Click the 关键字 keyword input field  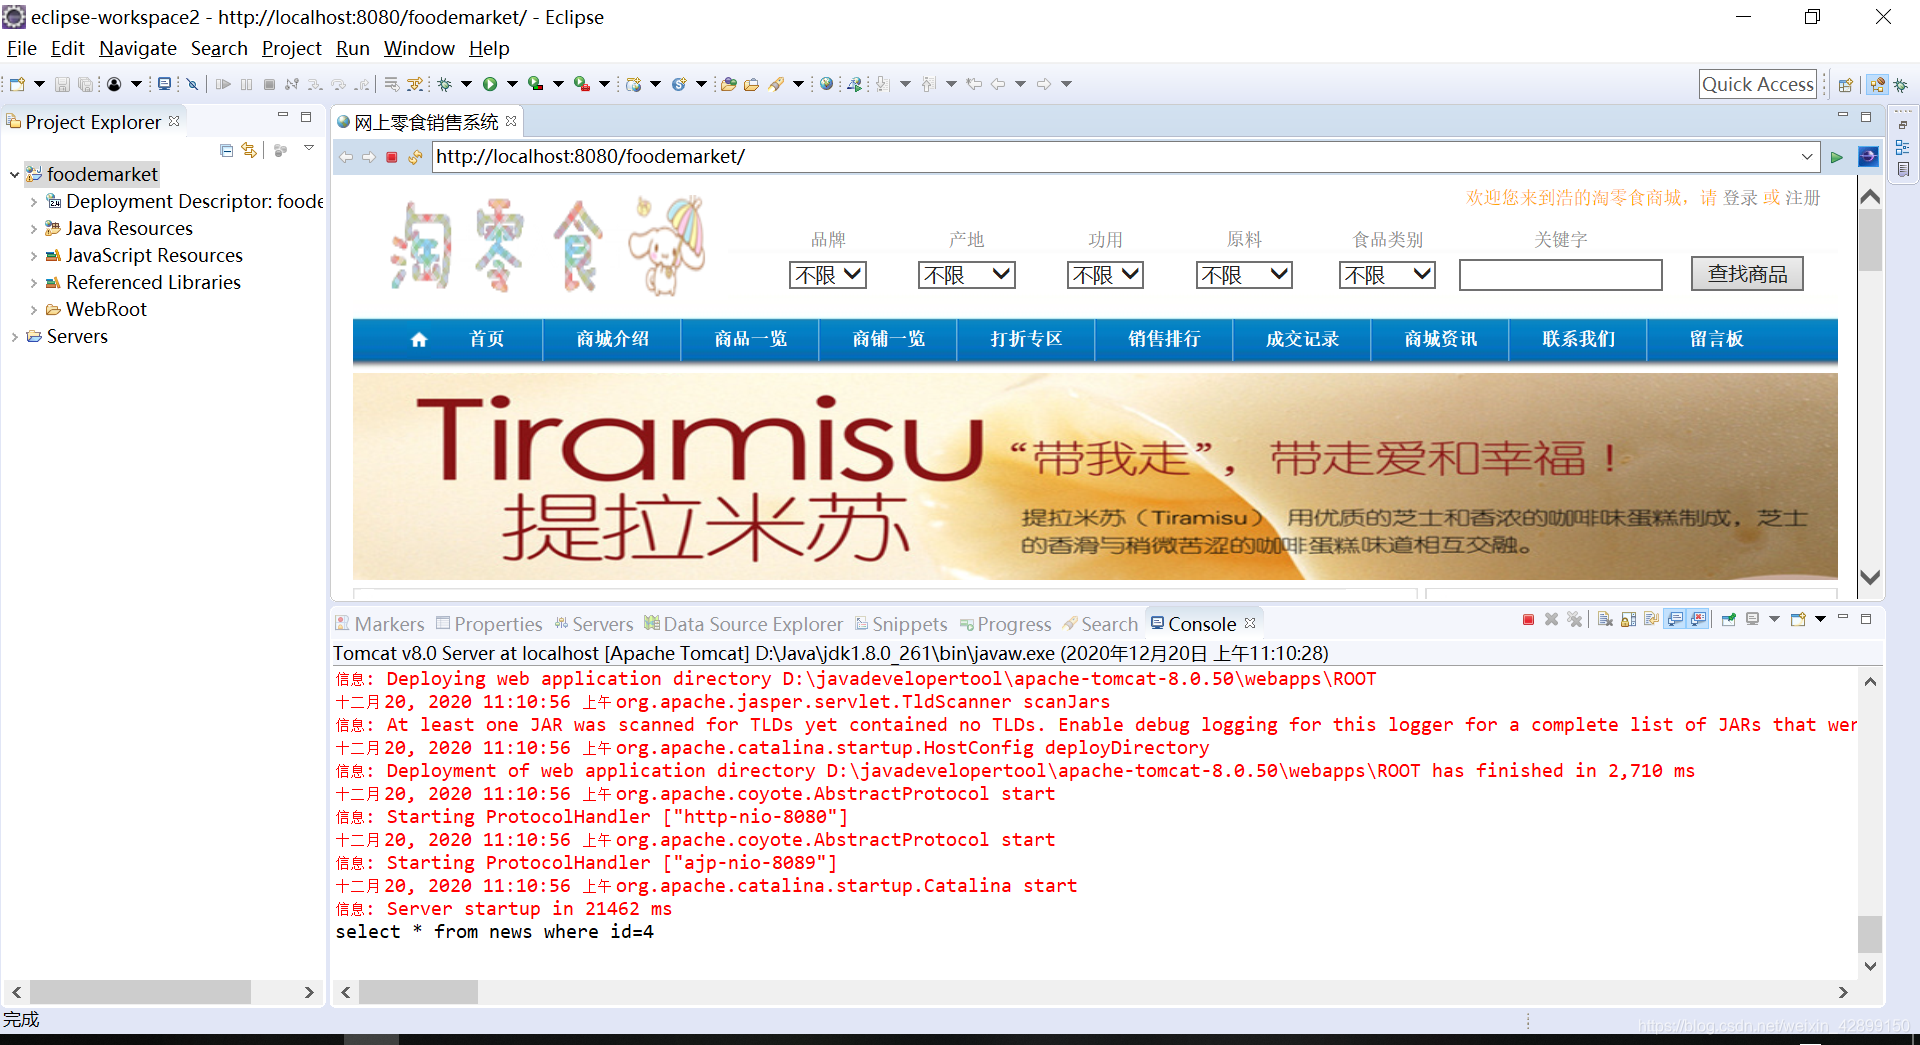[x=1560, y=275]
